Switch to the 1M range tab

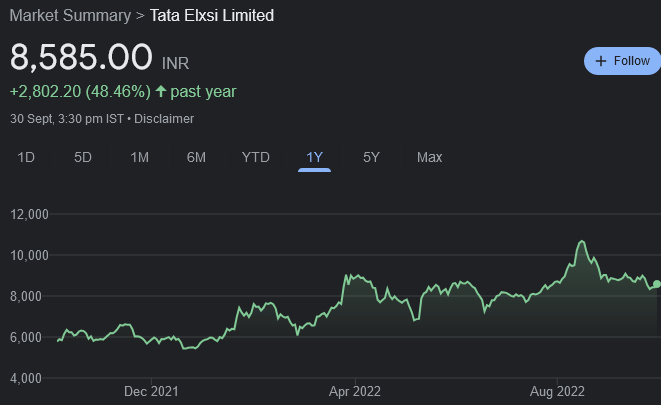click(x=140, y=157)
